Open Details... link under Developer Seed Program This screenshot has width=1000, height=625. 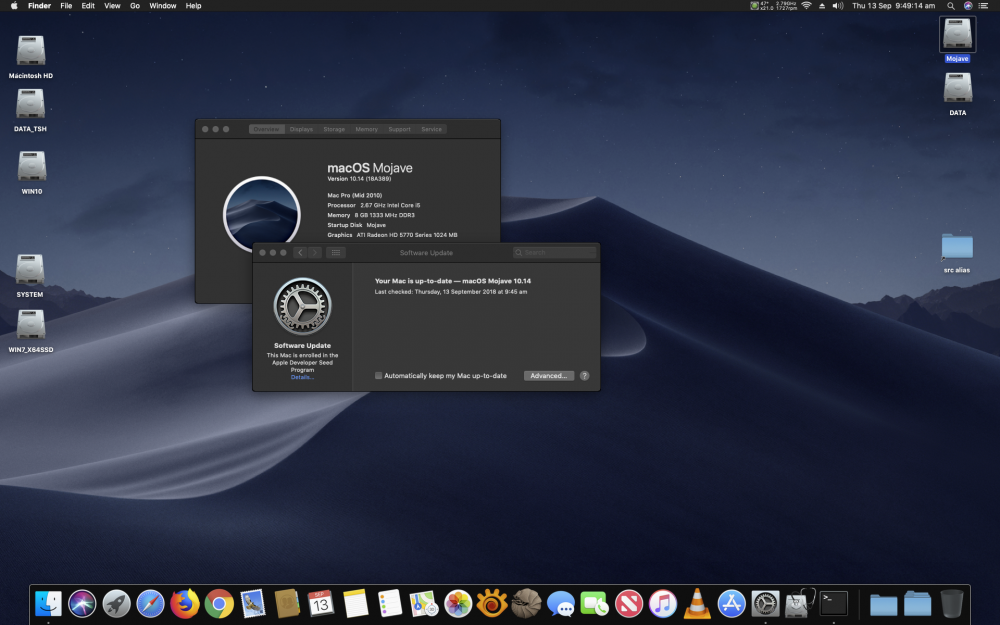pyautogui.click(x=302, y=377)
